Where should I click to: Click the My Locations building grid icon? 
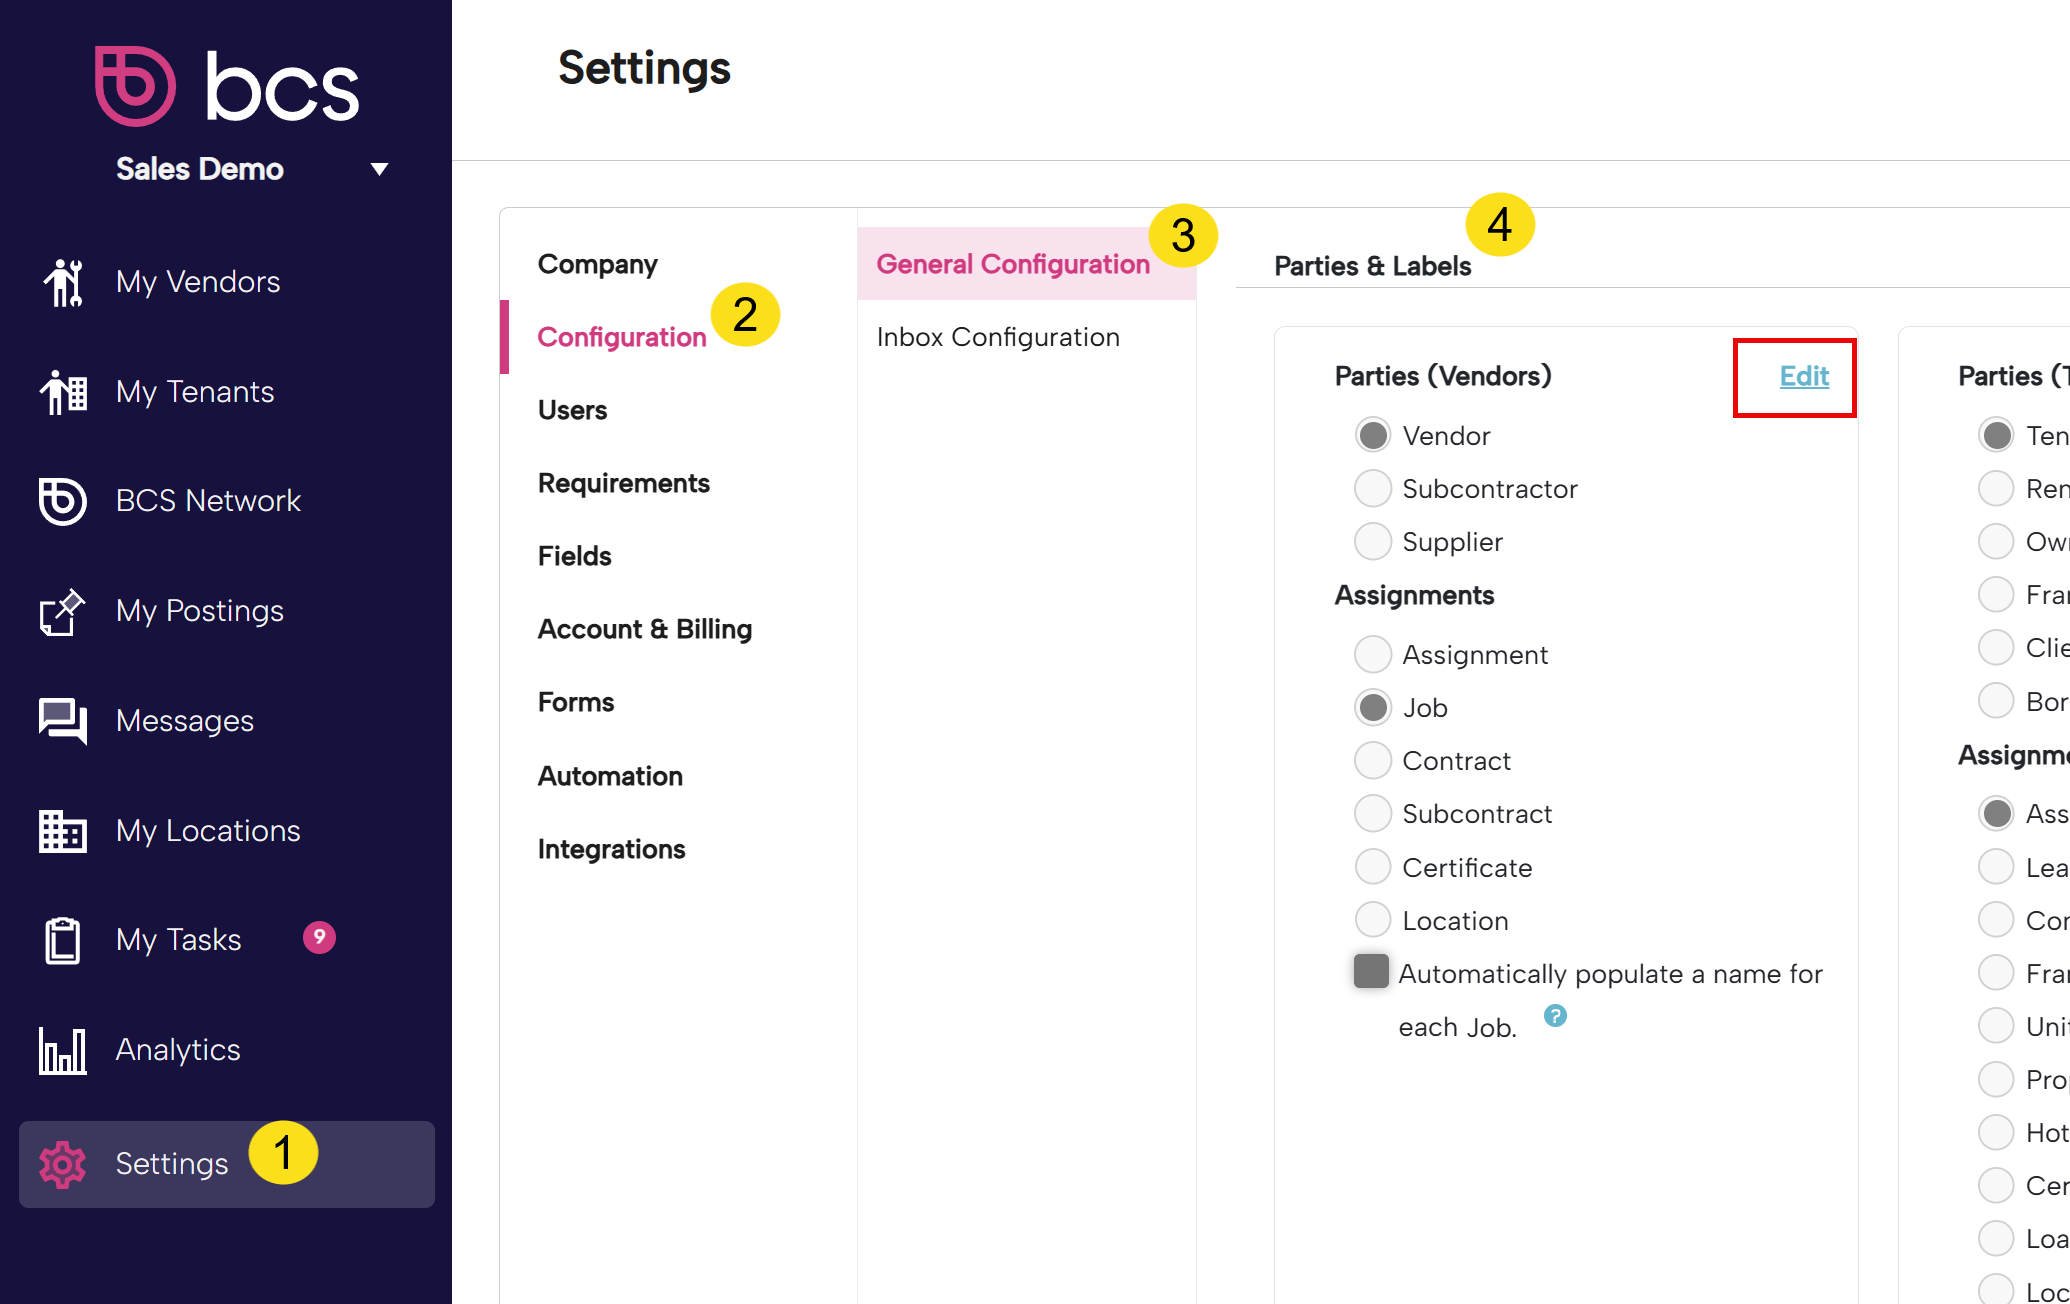click(63, 831)
